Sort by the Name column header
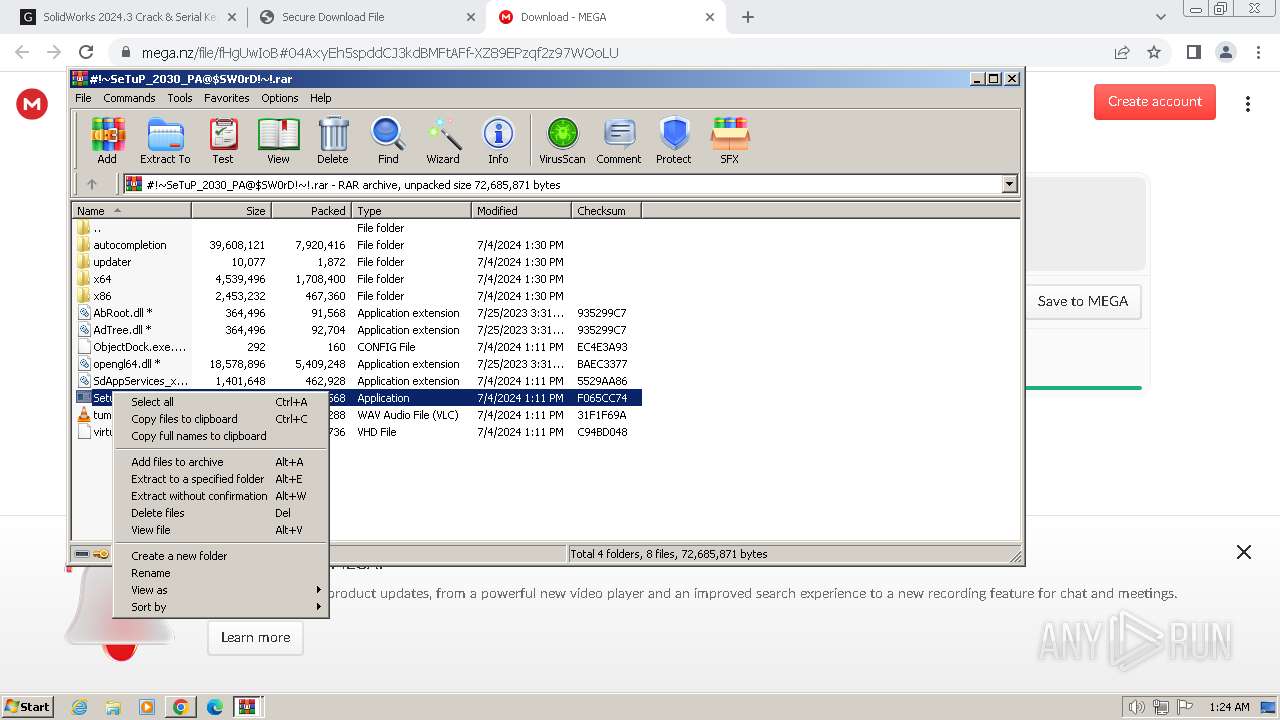This screenshot has height=720, width=1280. tap(131, 211)
